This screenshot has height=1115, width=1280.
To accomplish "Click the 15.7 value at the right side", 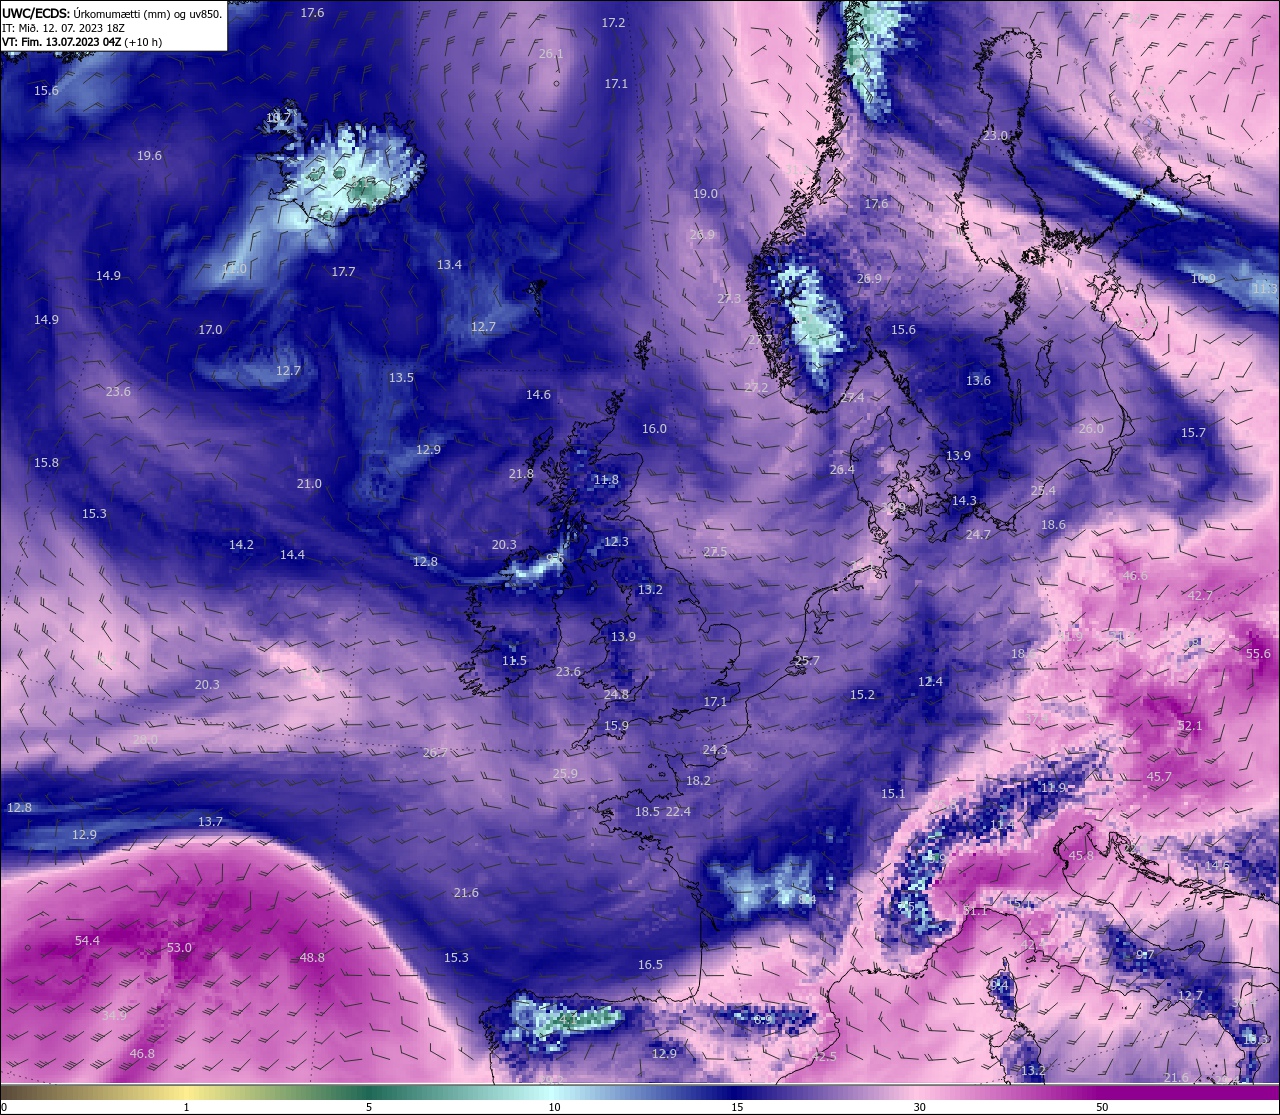I will pyautogui.click(x=1193, y=433).
